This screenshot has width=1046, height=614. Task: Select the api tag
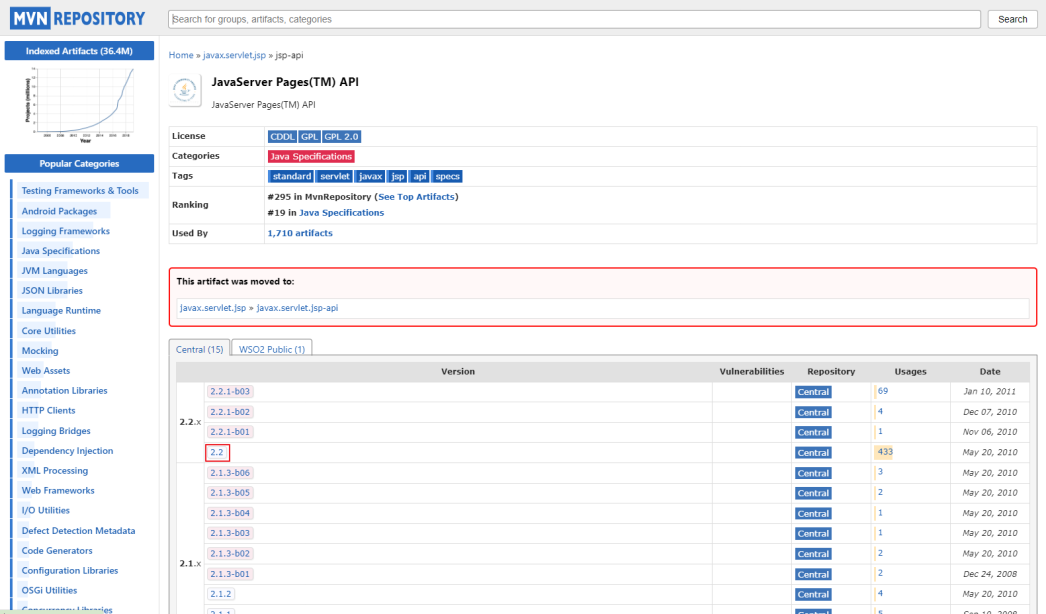(419, 176)
